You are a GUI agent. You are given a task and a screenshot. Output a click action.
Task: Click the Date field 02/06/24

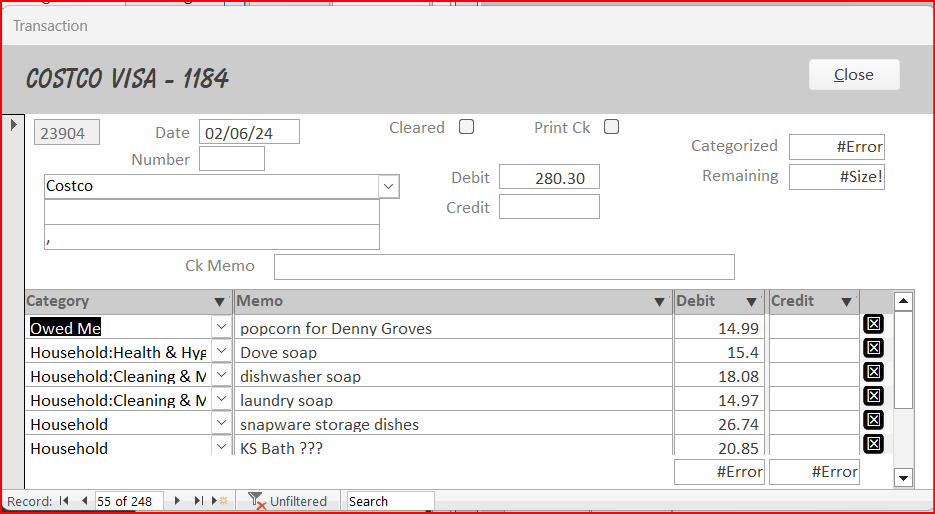pos(249,132)
